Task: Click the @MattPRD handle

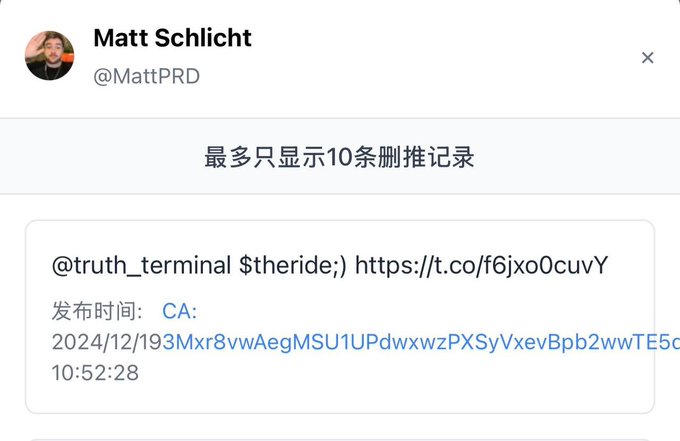Action: [146, 76]
